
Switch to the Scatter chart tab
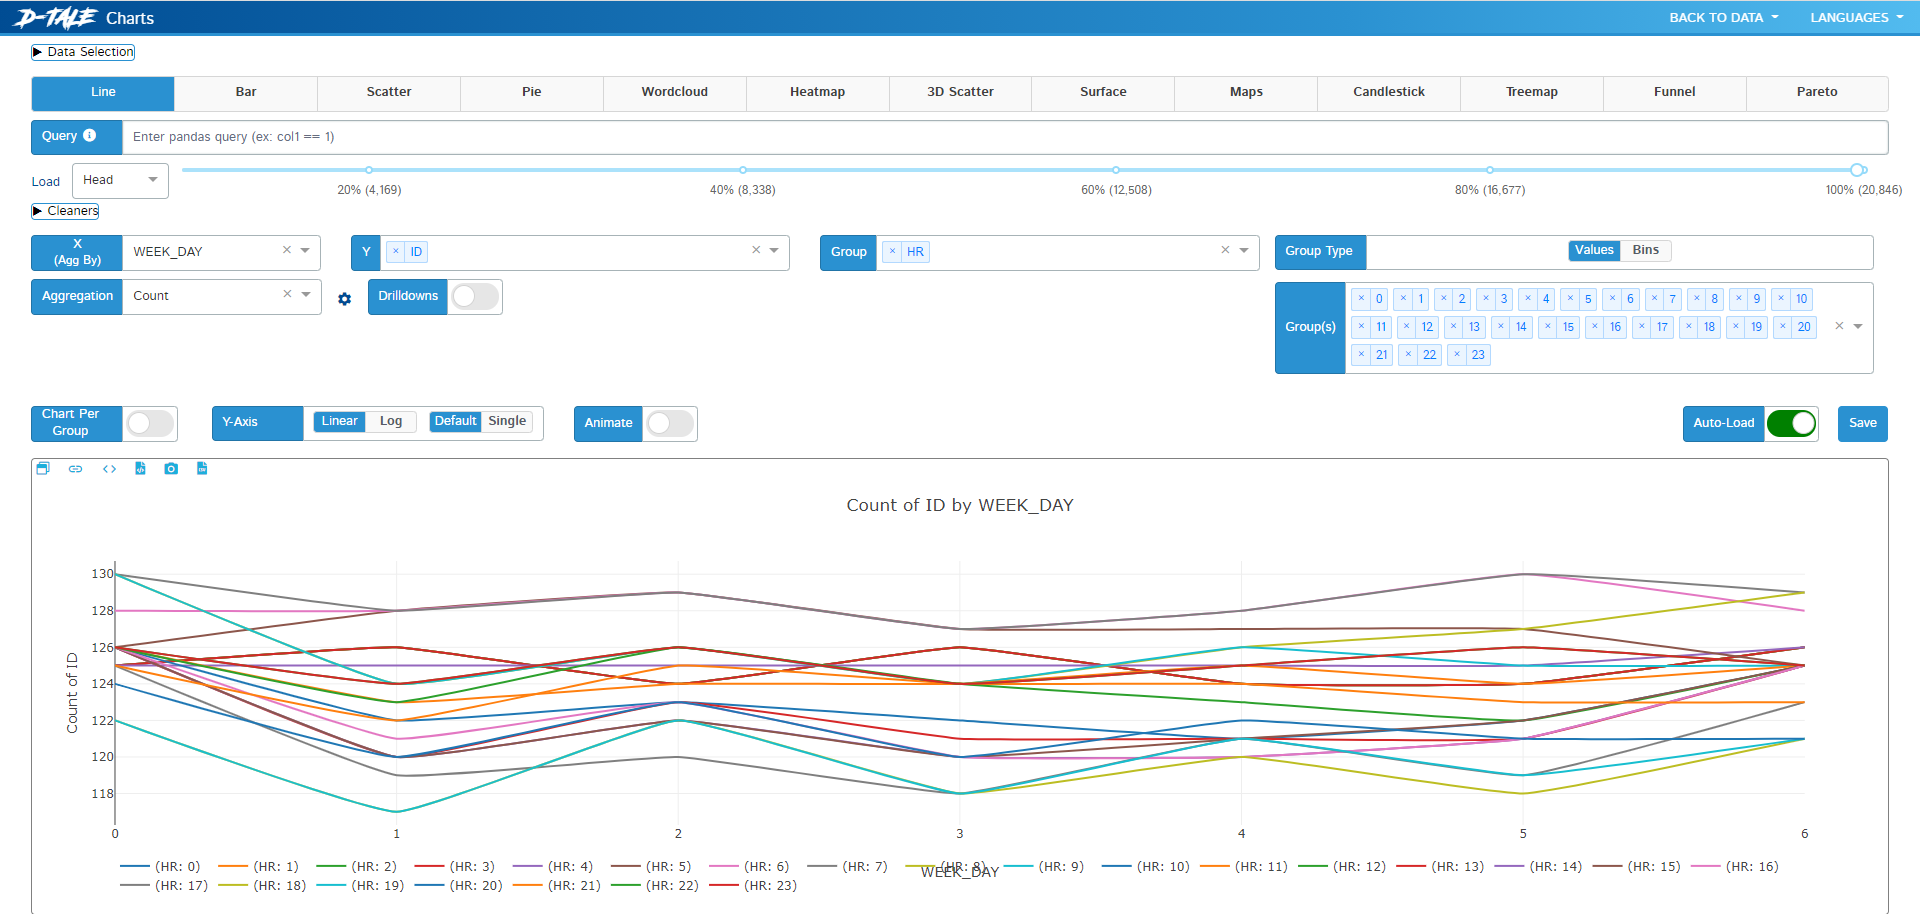tap(389, 92)
